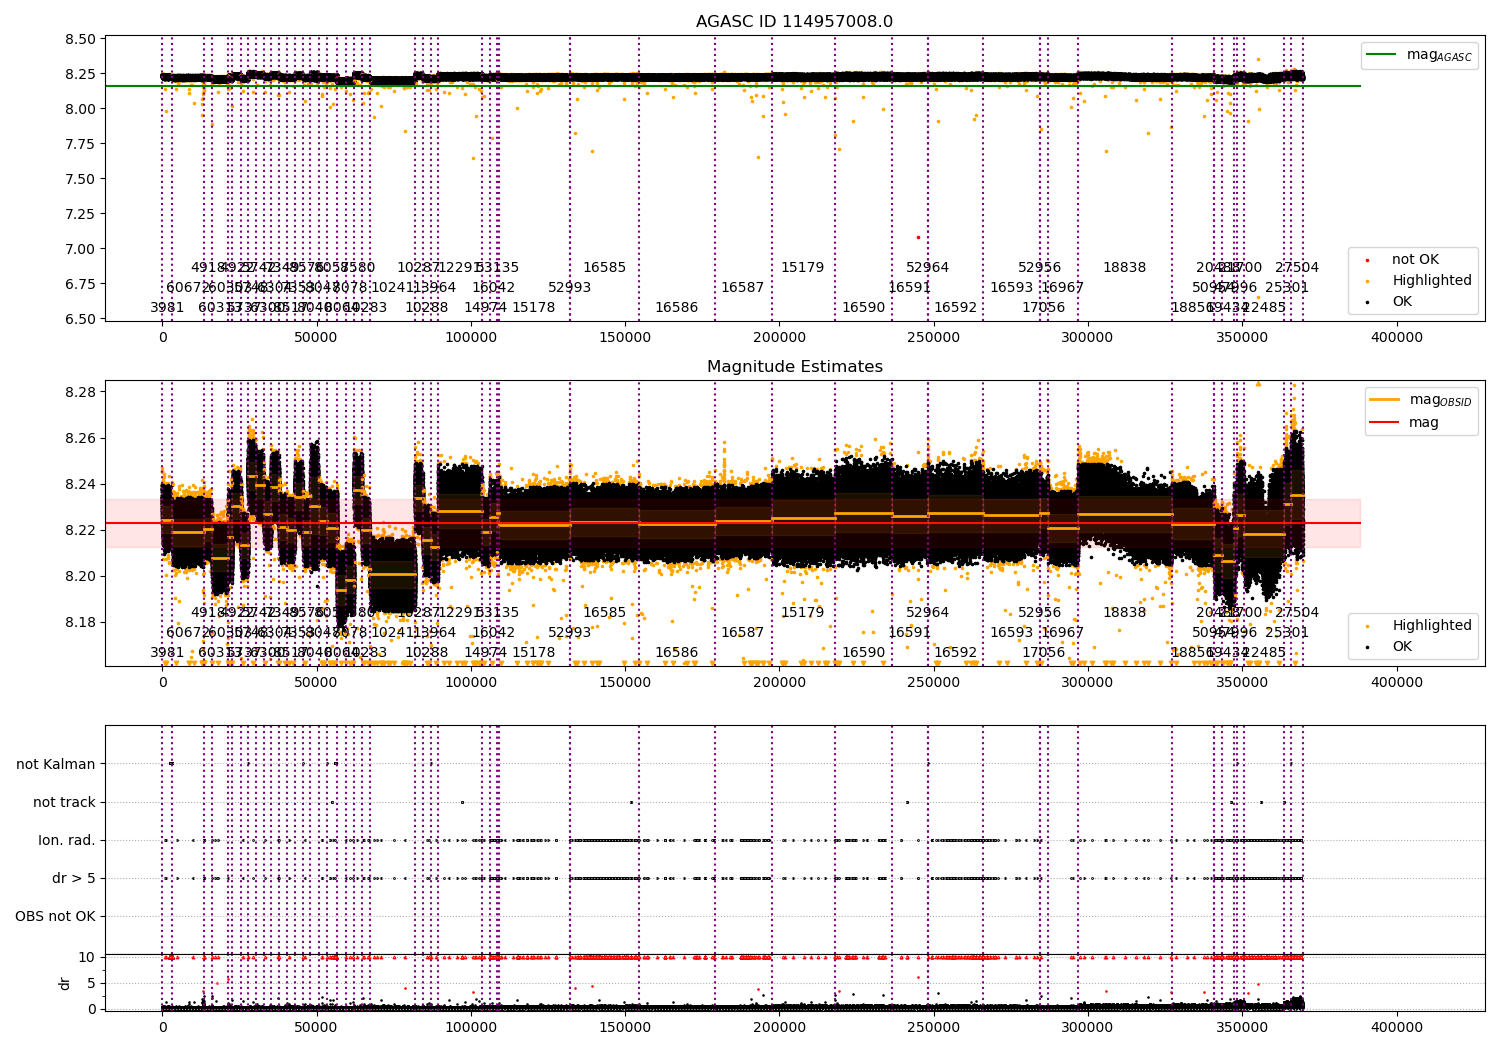Click the x-axis tick '150000' on the bottom plot
This screenshot has height=1050, width=1500.
pyautogui.click(x=625, y=1028)
